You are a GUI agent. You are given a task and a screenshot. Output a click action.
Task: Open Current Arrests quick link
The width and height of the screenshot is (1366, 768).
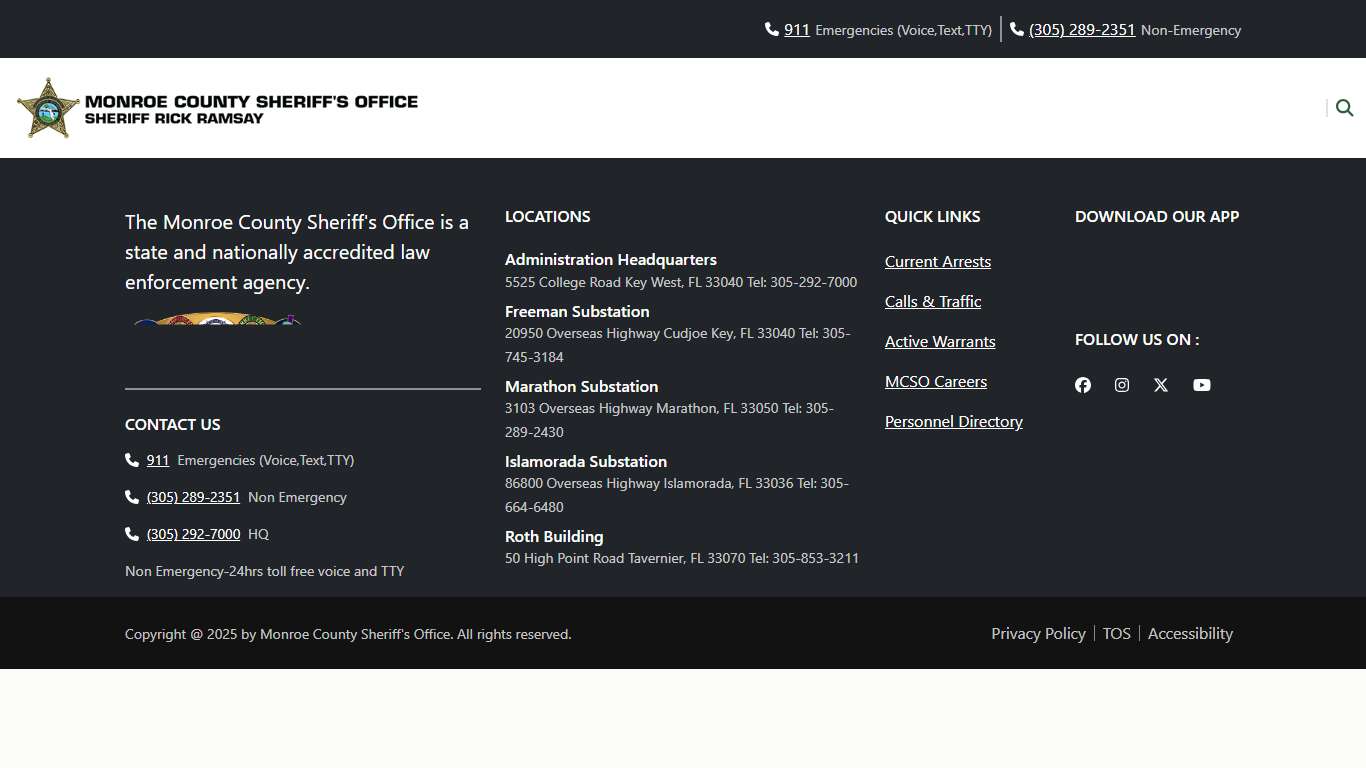click(937, 262)
